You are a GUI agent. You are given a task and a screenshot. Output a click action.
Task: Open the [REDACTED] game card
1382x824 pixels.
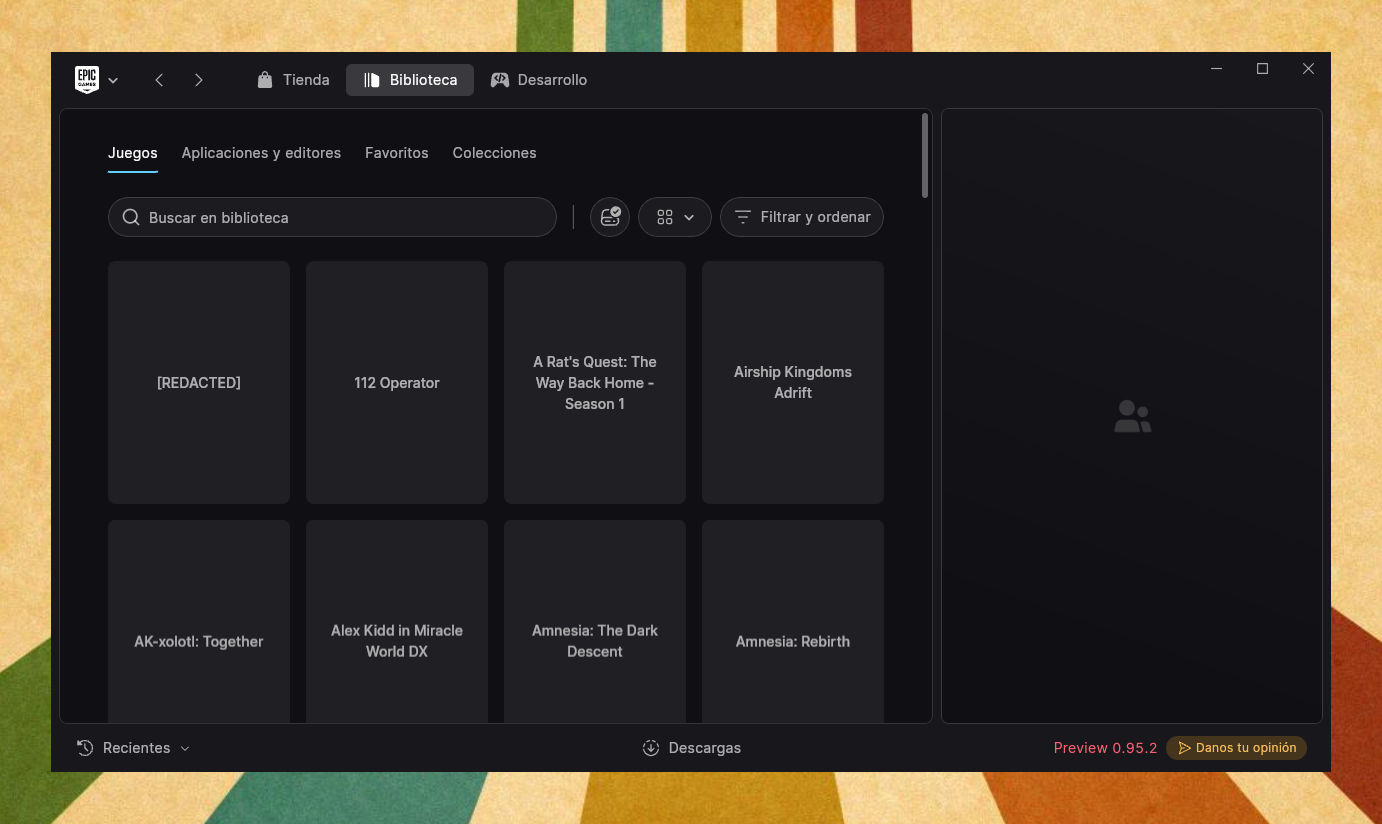(x=199, y=383)
